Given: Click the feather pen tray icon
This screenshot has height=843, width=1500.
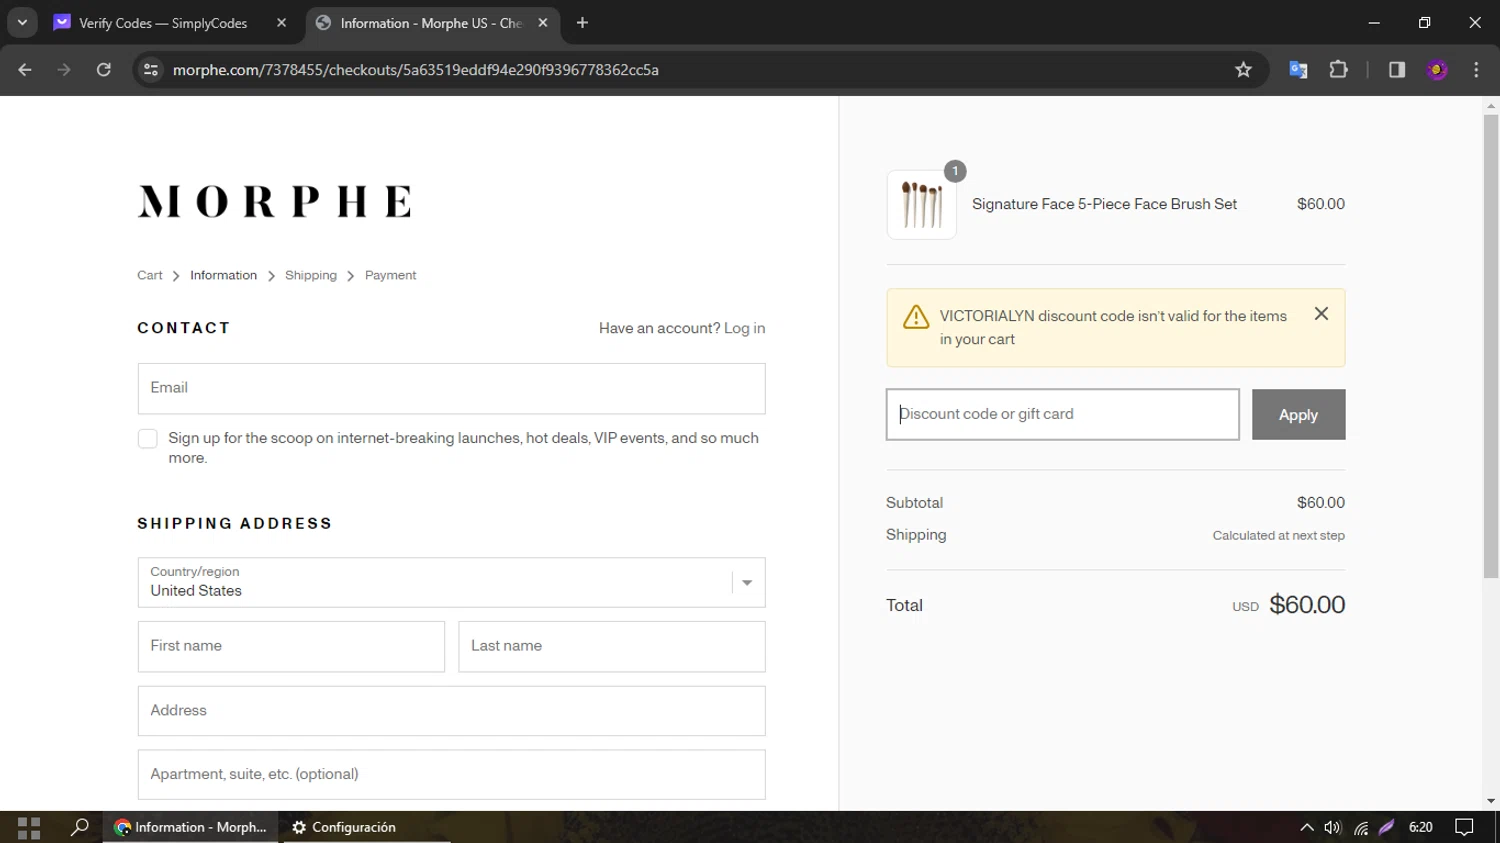Looking at the screenshot, I should (1387, 827).
